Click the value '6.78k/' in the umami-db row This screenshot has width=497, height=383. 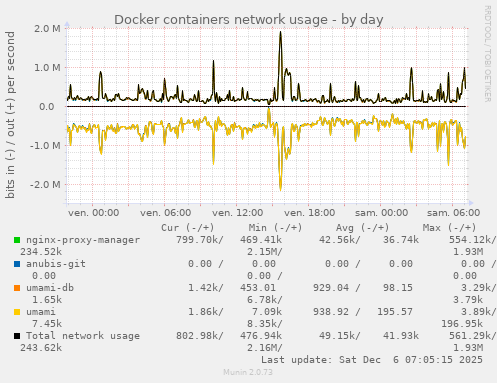pyautogui.click(x=265, y=300)
